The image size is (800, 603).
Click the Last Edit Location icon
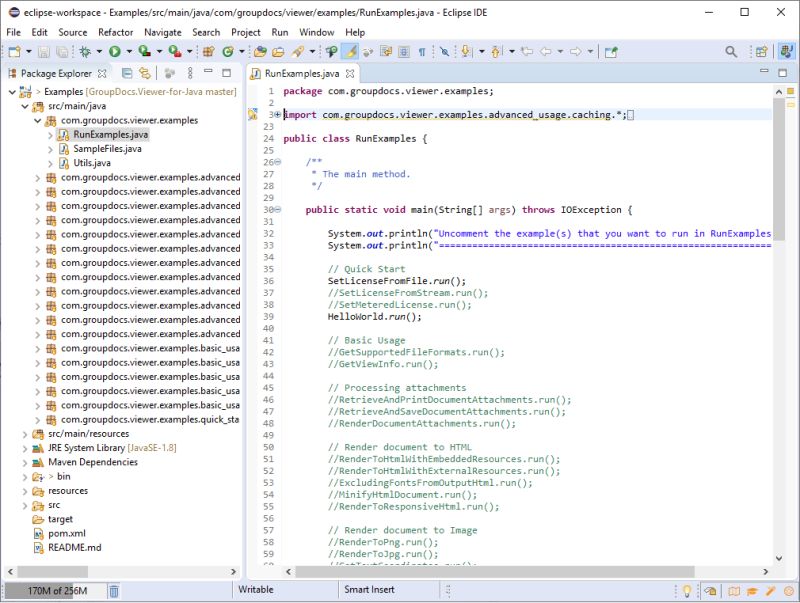click(527, 52)
